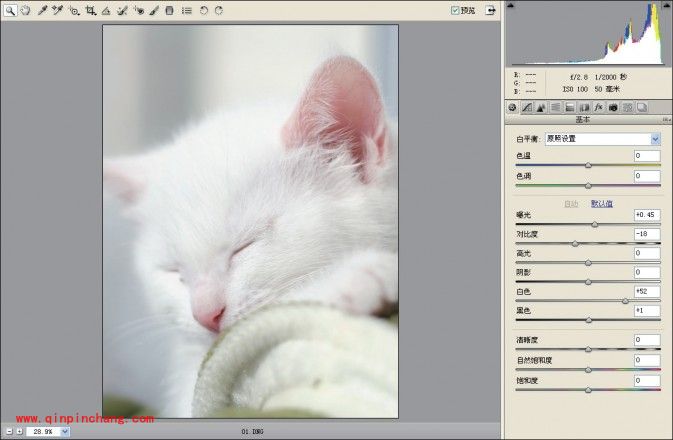Viewport: 673px width, 440px height.
Task: Toggle shadow clipping warning in histogram
Action: click(x=512, y=6)
